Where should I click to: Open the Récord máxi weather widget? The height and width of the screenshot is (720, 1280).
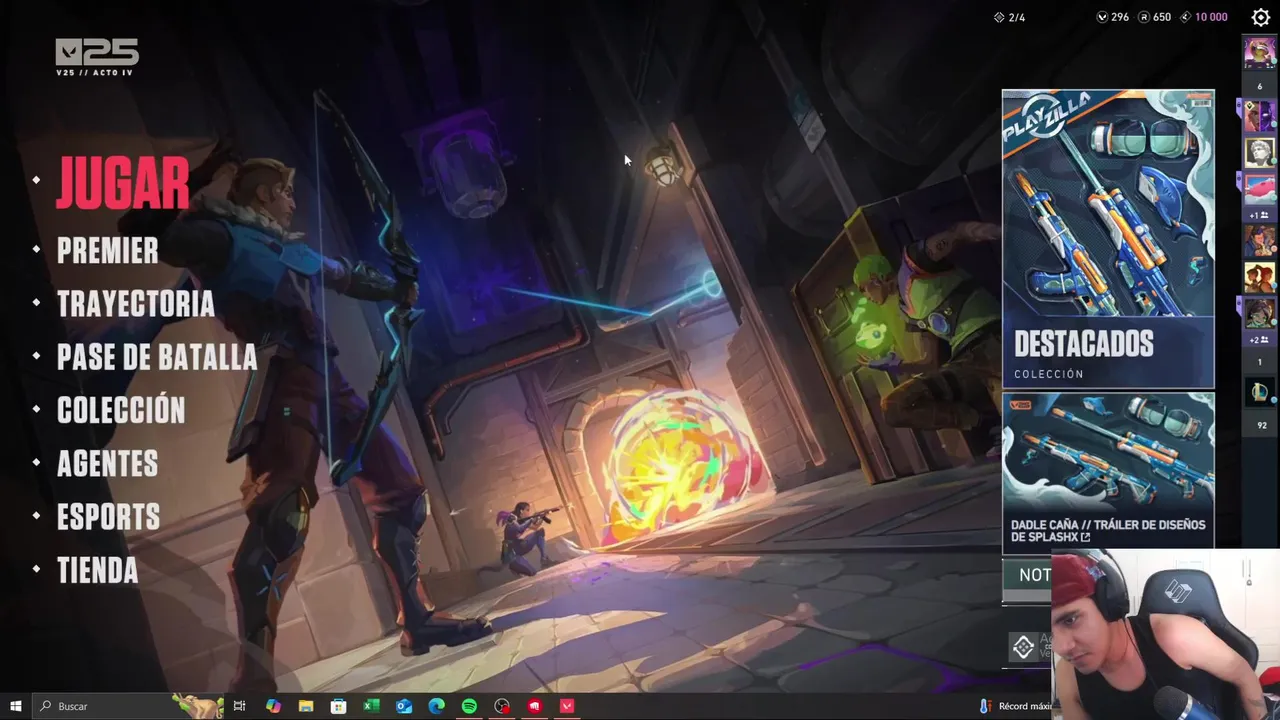[x=1015, y=706]
